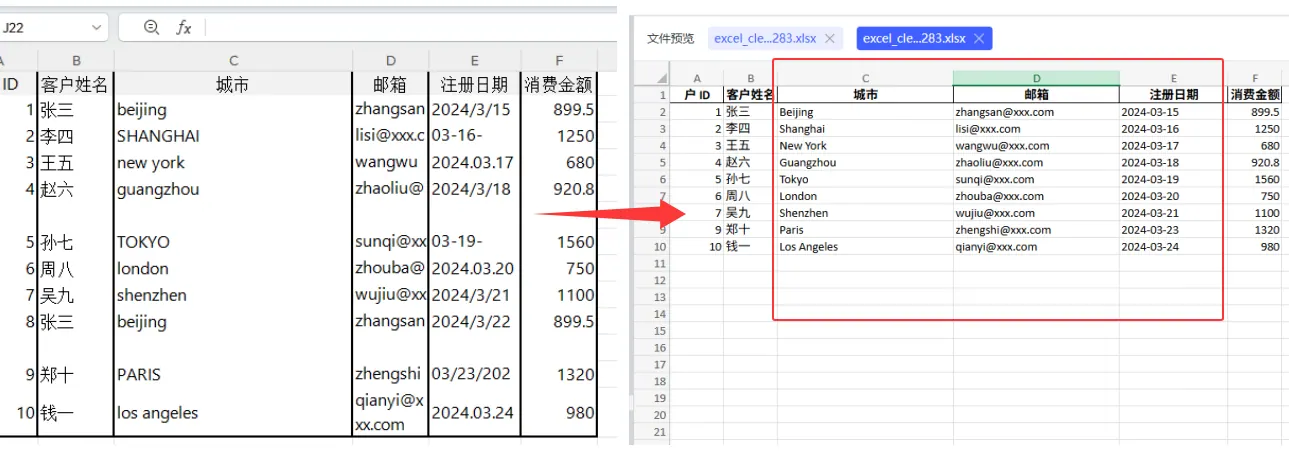Select the 'Los Angeles' cell in the preview sheet
1289x456 pixels.
[865, 246]
